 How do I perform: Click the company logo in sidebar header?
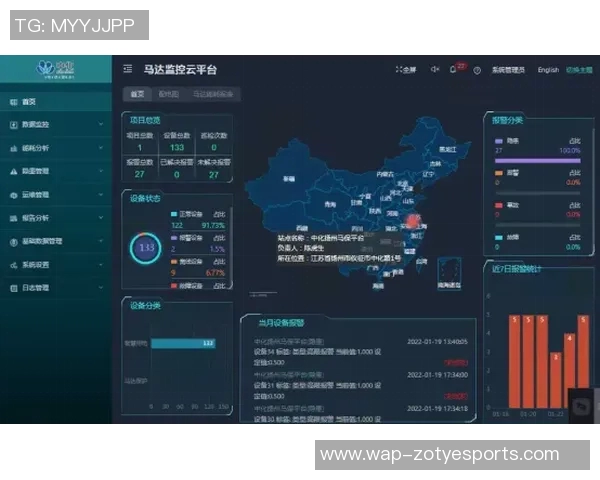(x=55, y=69)
